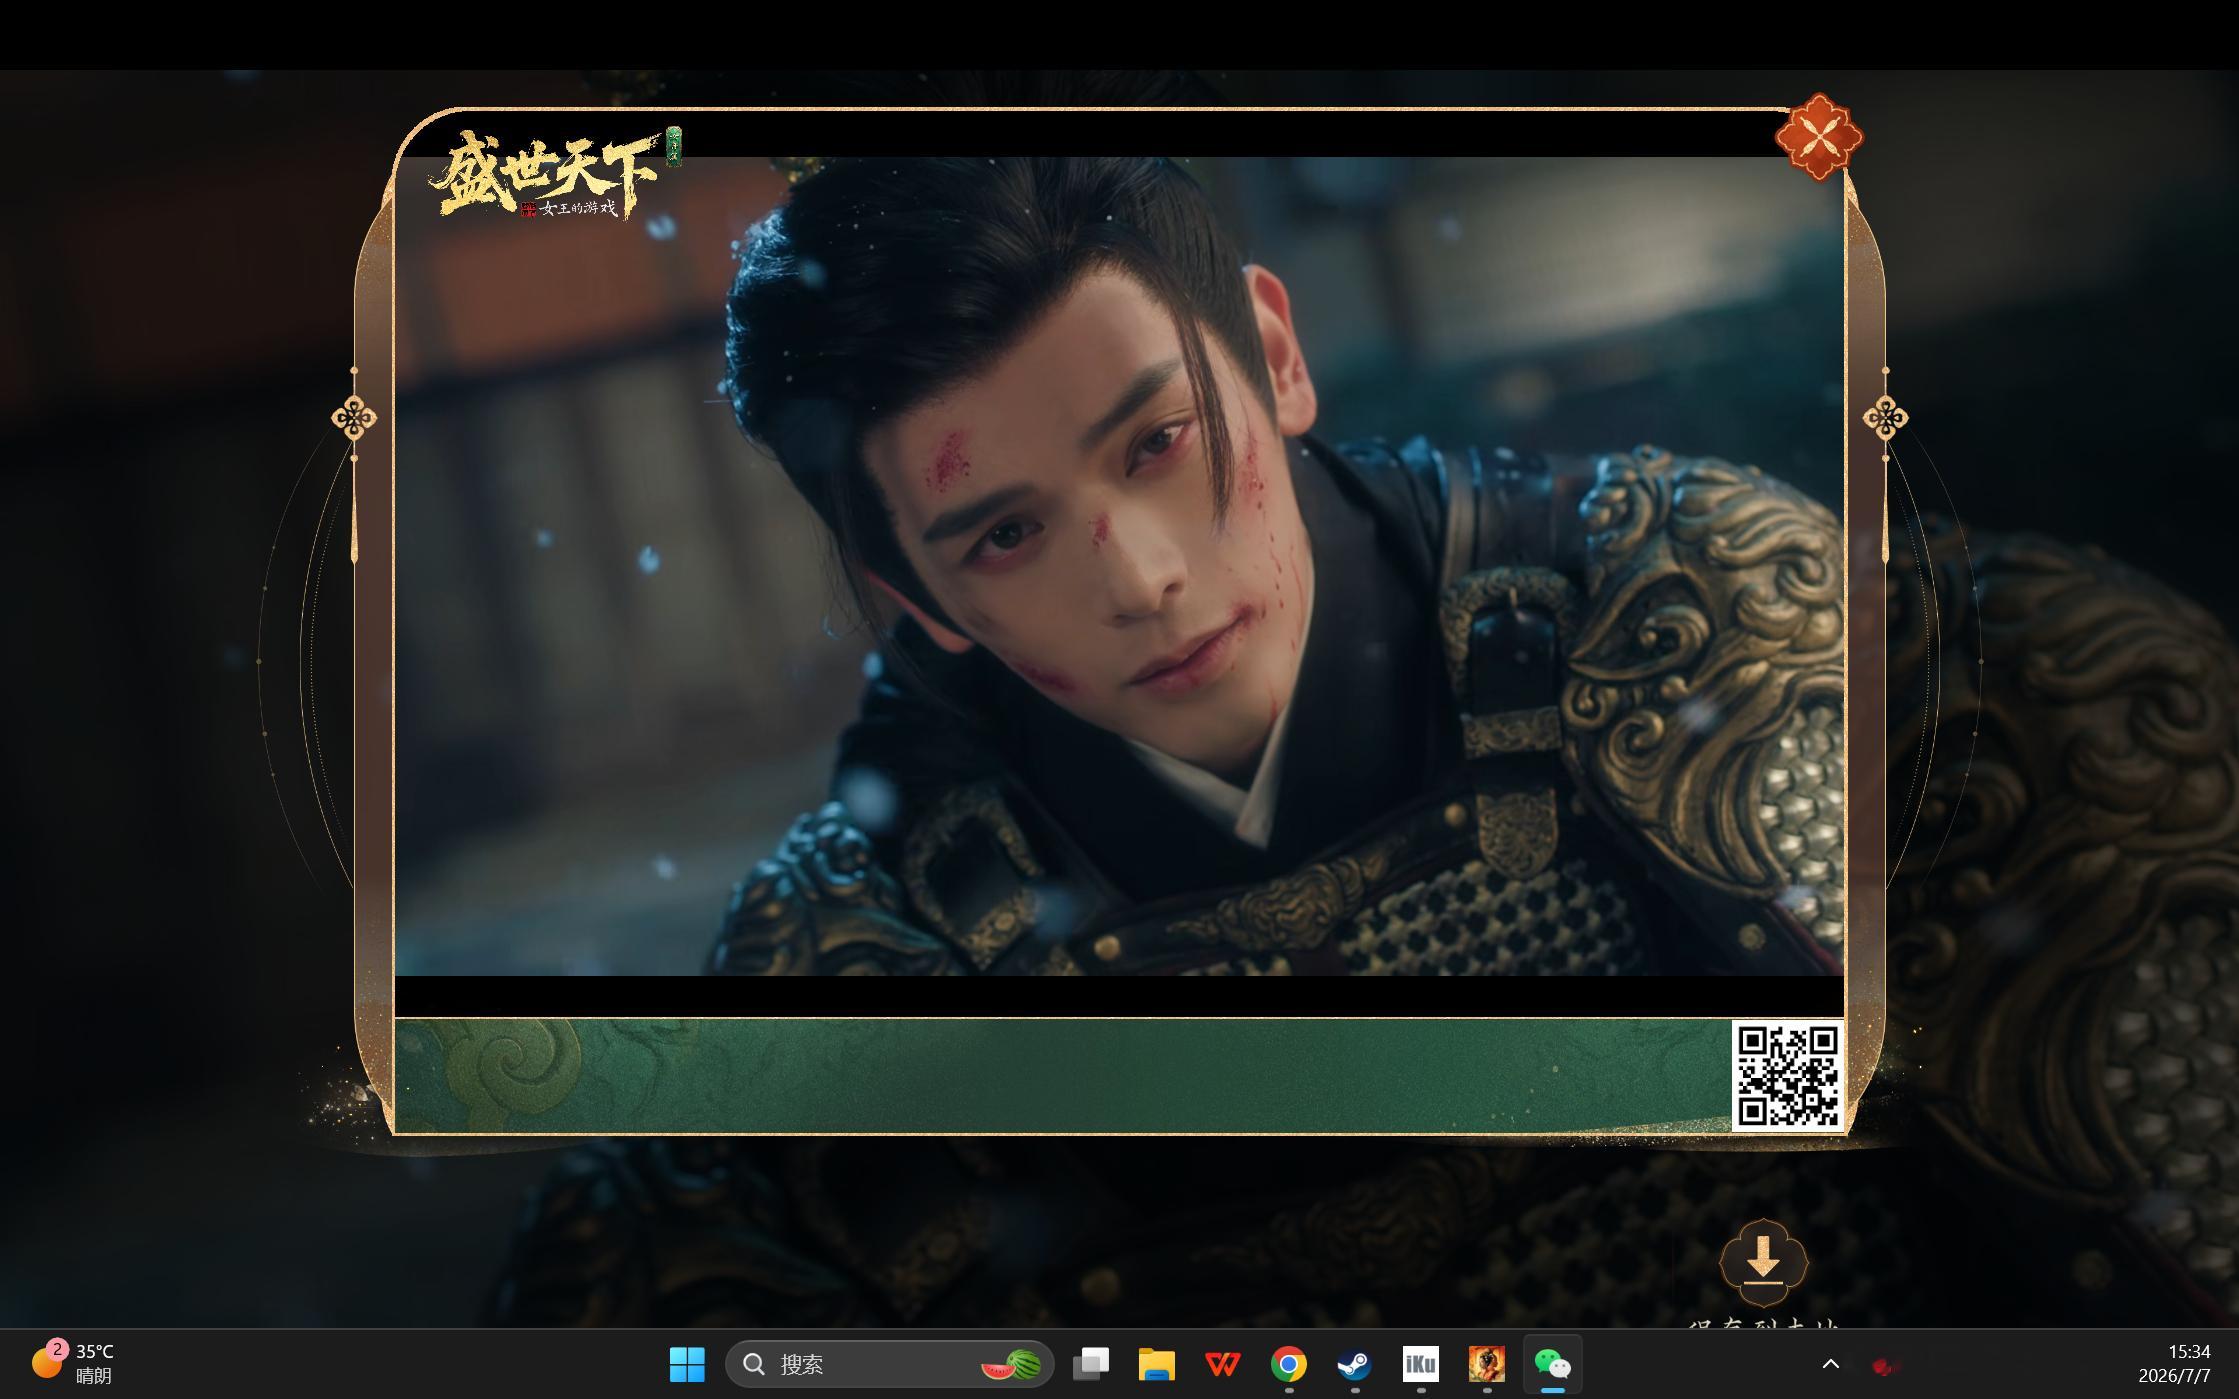Open the Windows Start menu
Image resolution: width=2239 pixels, height=1399 pixels.
click(687, 1364)
